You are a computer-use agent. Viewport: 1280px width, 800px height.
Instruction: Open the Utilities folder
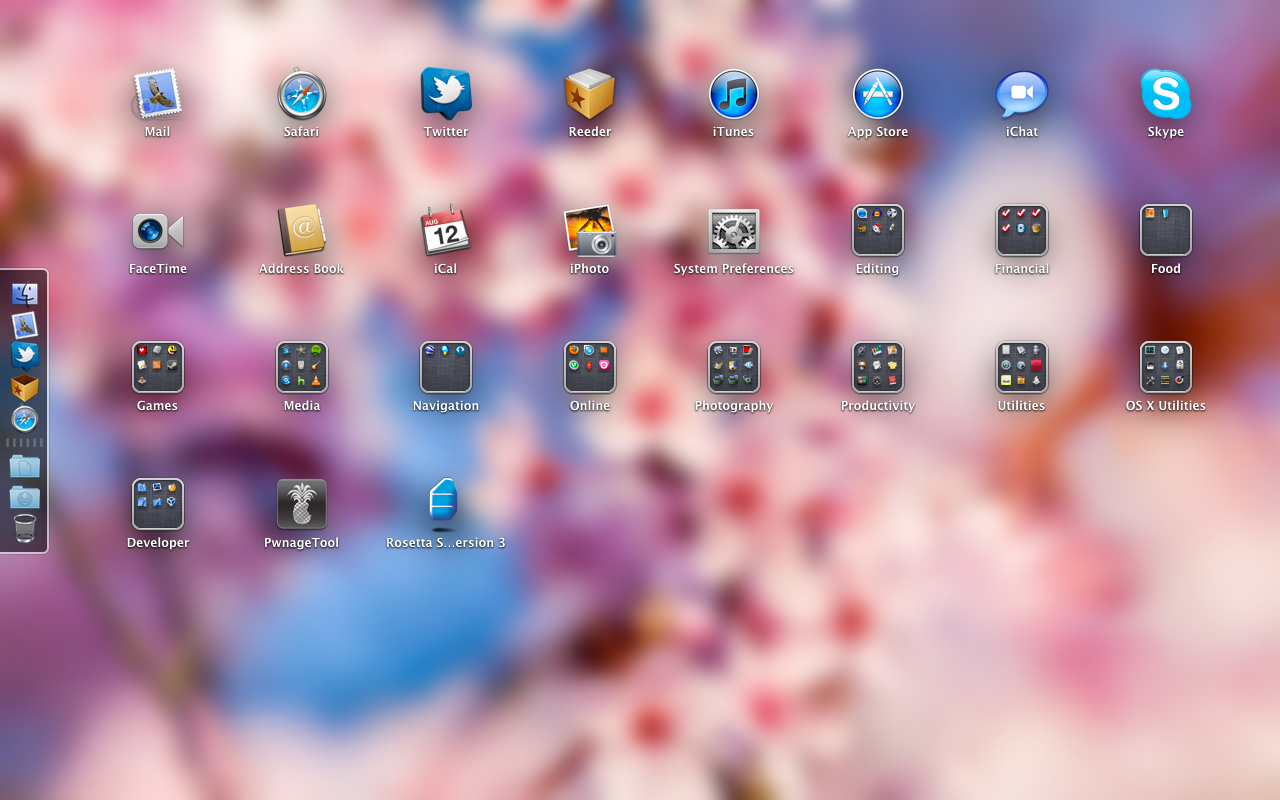[1022, 367]
